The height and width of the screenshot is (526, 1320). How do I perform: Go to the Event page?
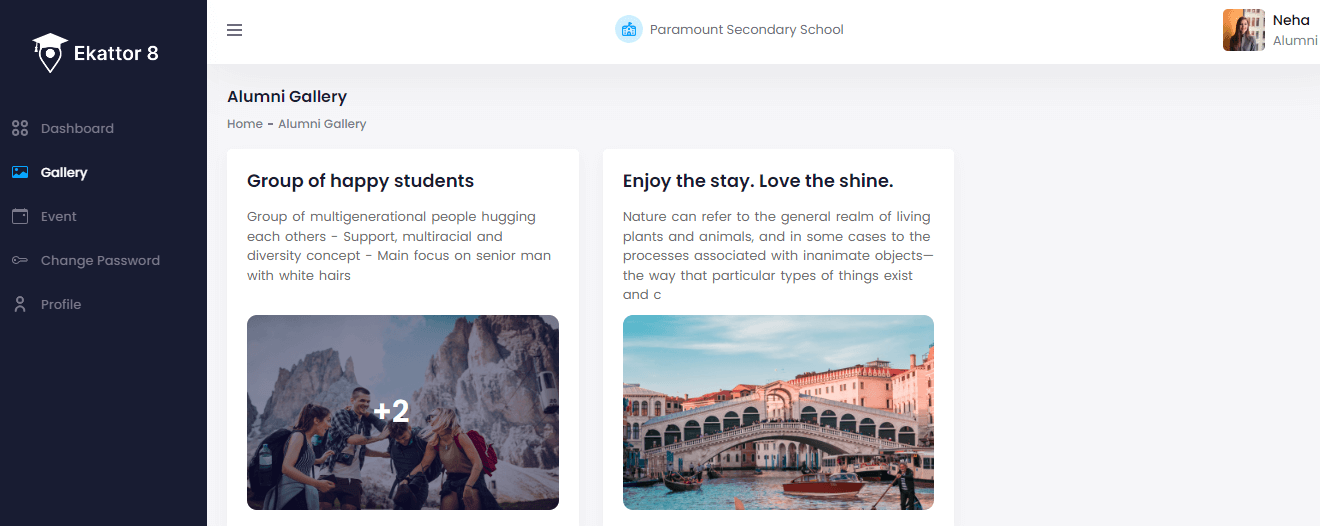click(x=59, y=216)
